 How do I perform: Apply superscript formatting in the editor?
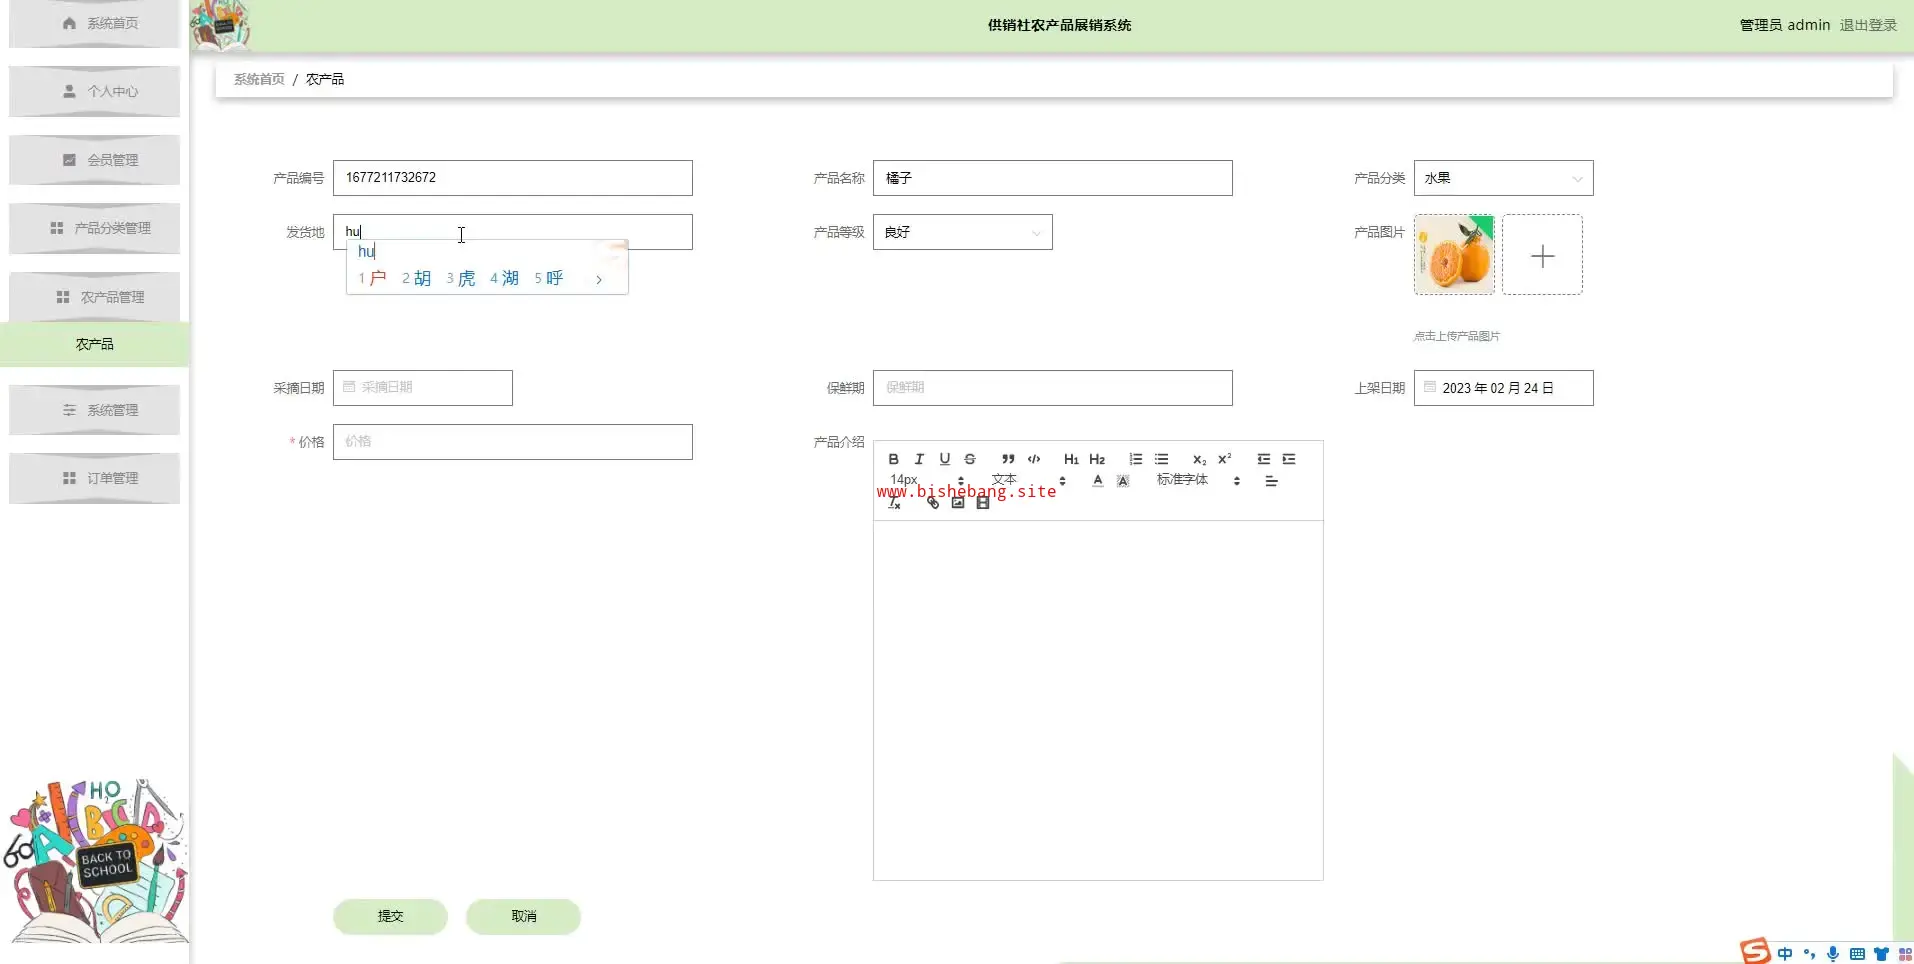pyautogui.click(x=1225, y=459)
